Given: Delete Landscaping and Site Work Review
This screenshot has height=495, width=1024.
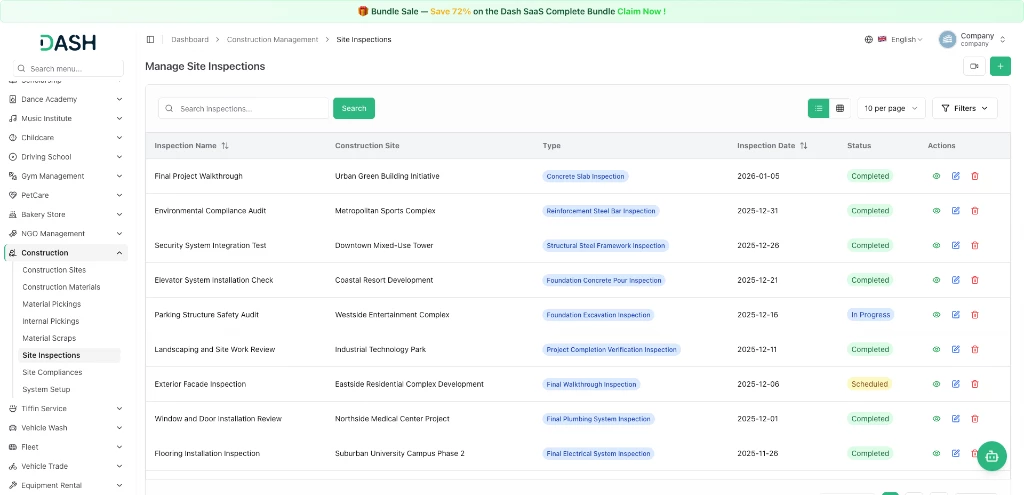Looking at the screenshot, I should (x=975, y=349).
